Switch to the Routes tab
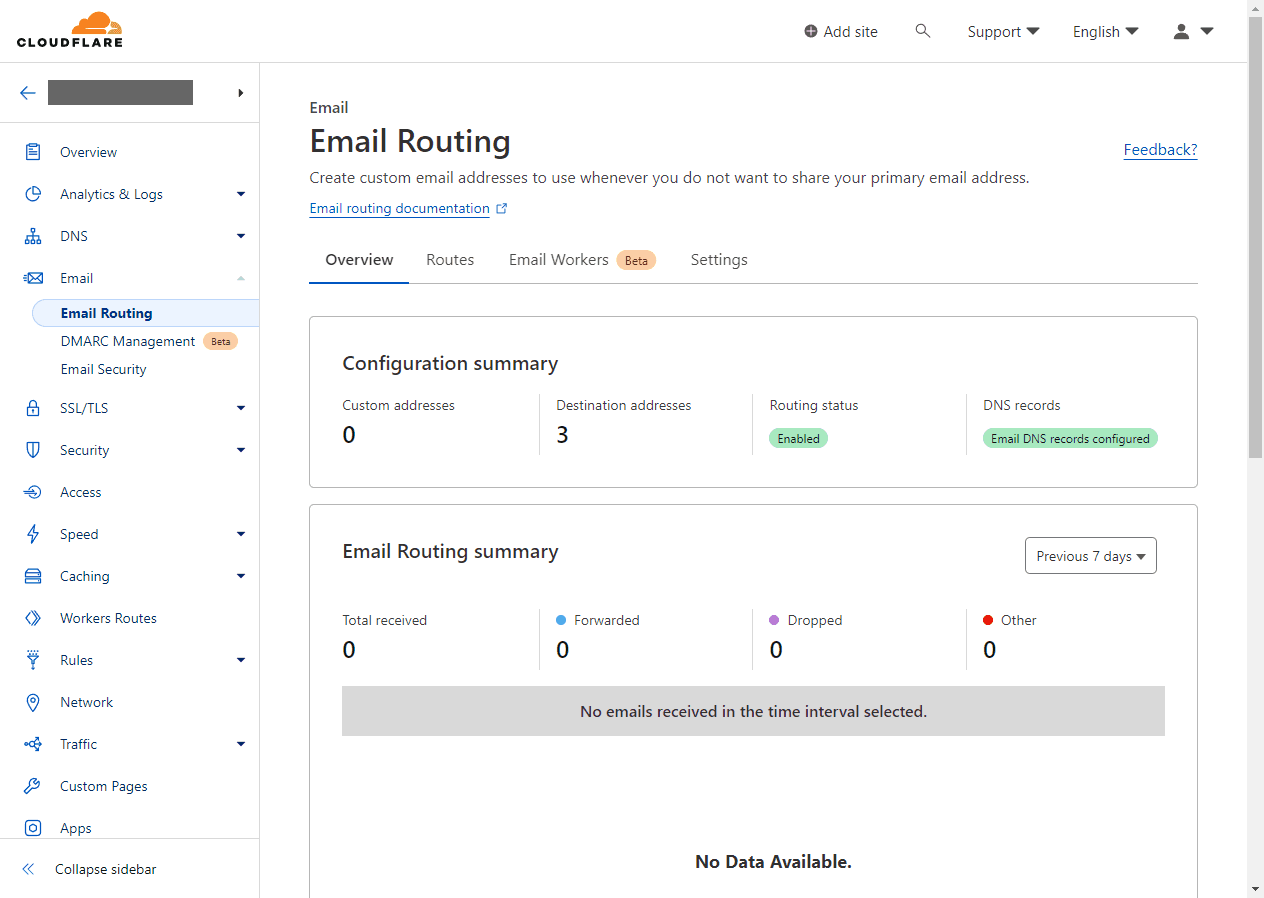Screen dimensions: 1264x898 (450, 260)
